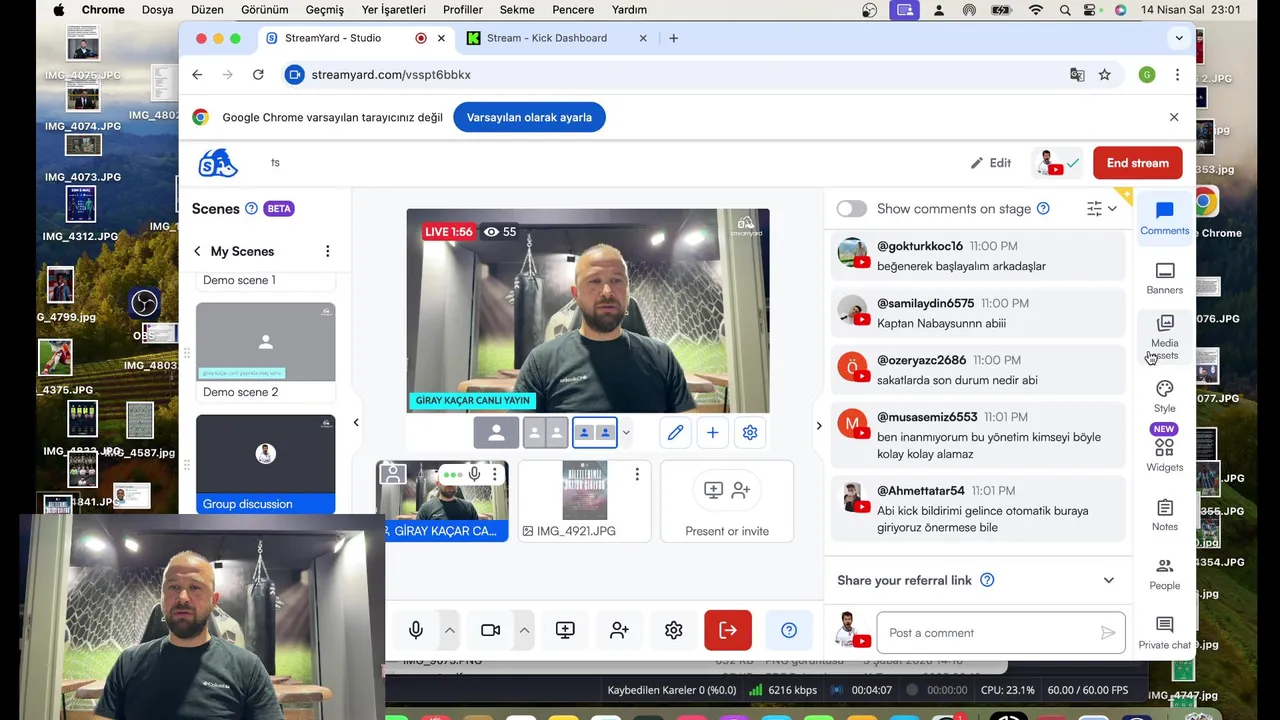Open the Pencere menu
The width and height of the screenshot is (1280, 720).
tap(574, 10)
